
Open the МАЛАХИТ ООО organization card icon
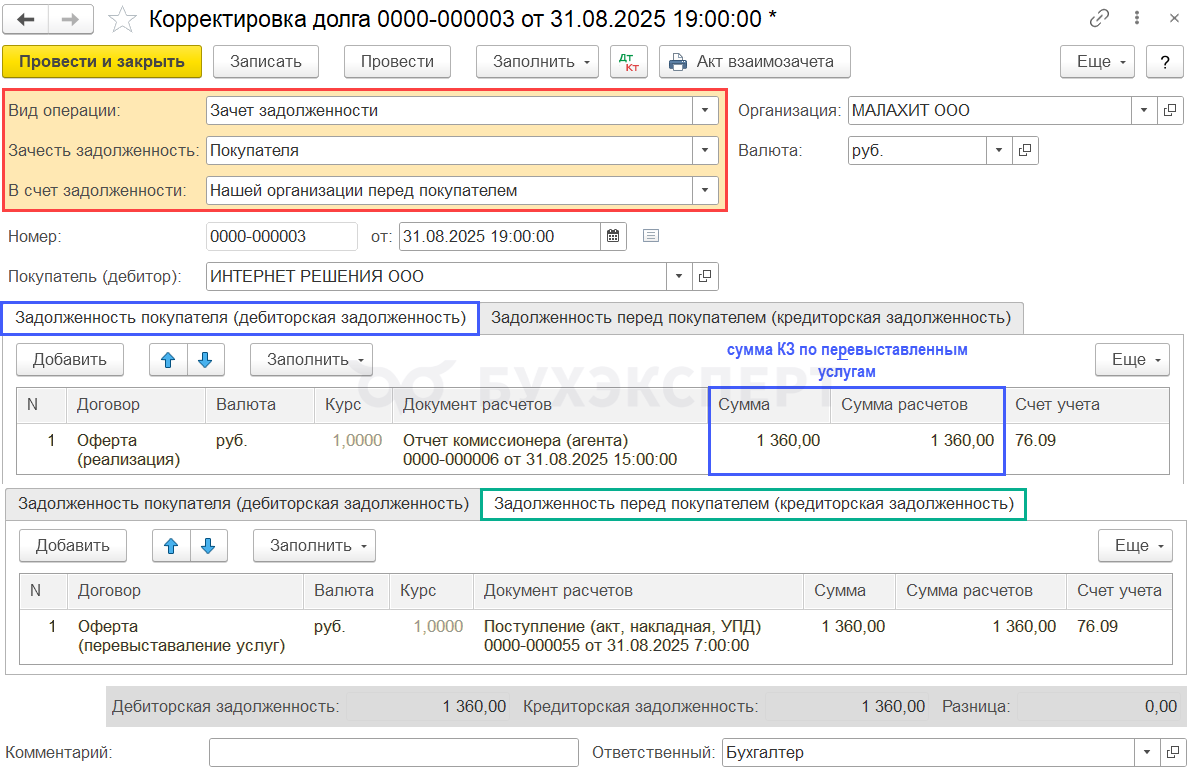pyautogui.click(x=1170, y=111)
